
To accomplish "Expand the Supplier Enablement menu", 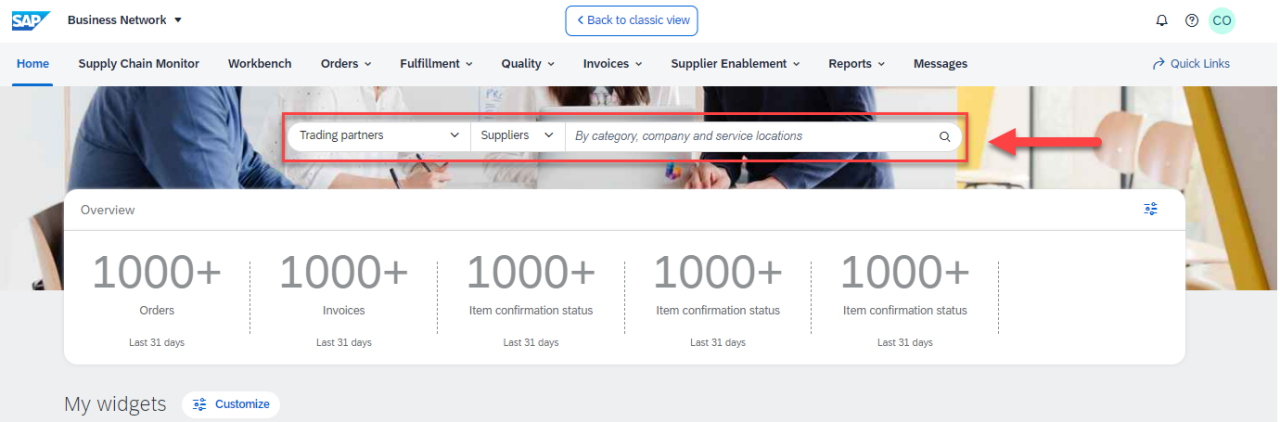I will [735, 64].
